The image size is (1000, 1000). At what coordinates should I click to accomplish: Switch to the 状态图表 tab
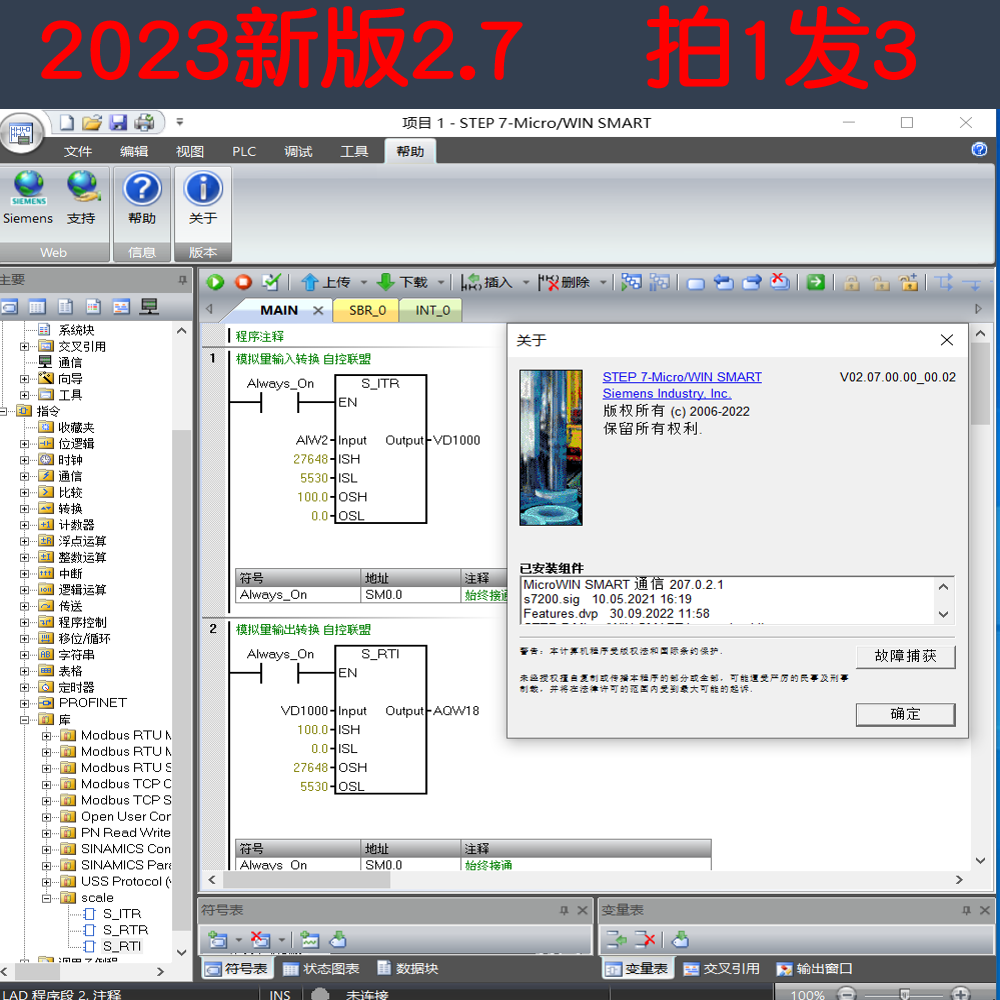pyautogui.click(x=321, y=969)
